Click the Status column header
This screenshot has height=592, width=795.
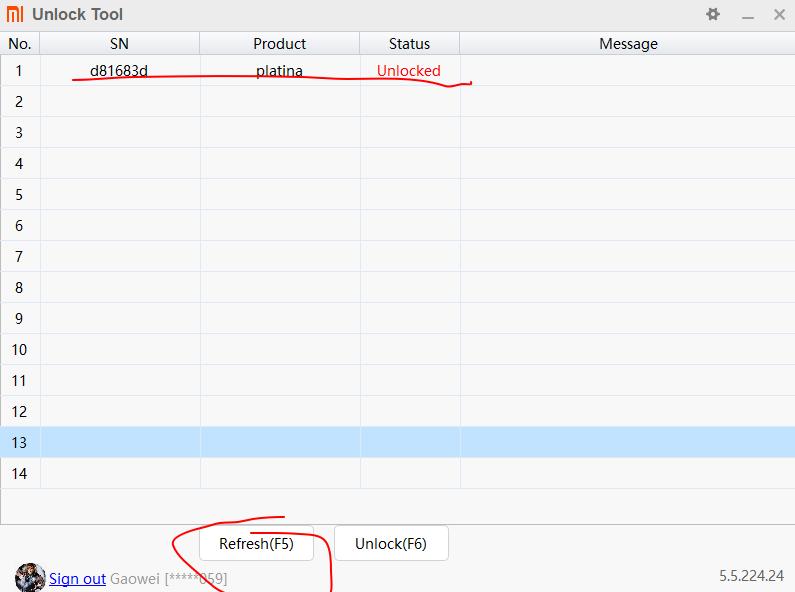(x=410, y=44)
